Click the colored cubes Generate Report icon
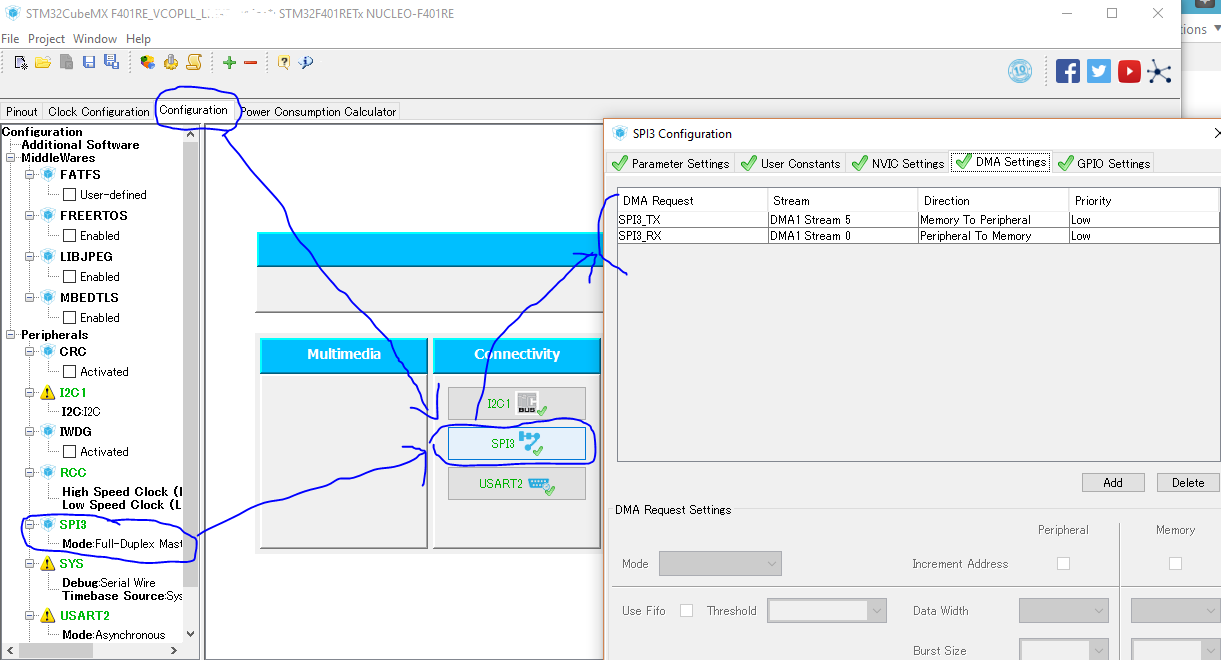This screenshot has height=660, width=1221. [148, 62]
